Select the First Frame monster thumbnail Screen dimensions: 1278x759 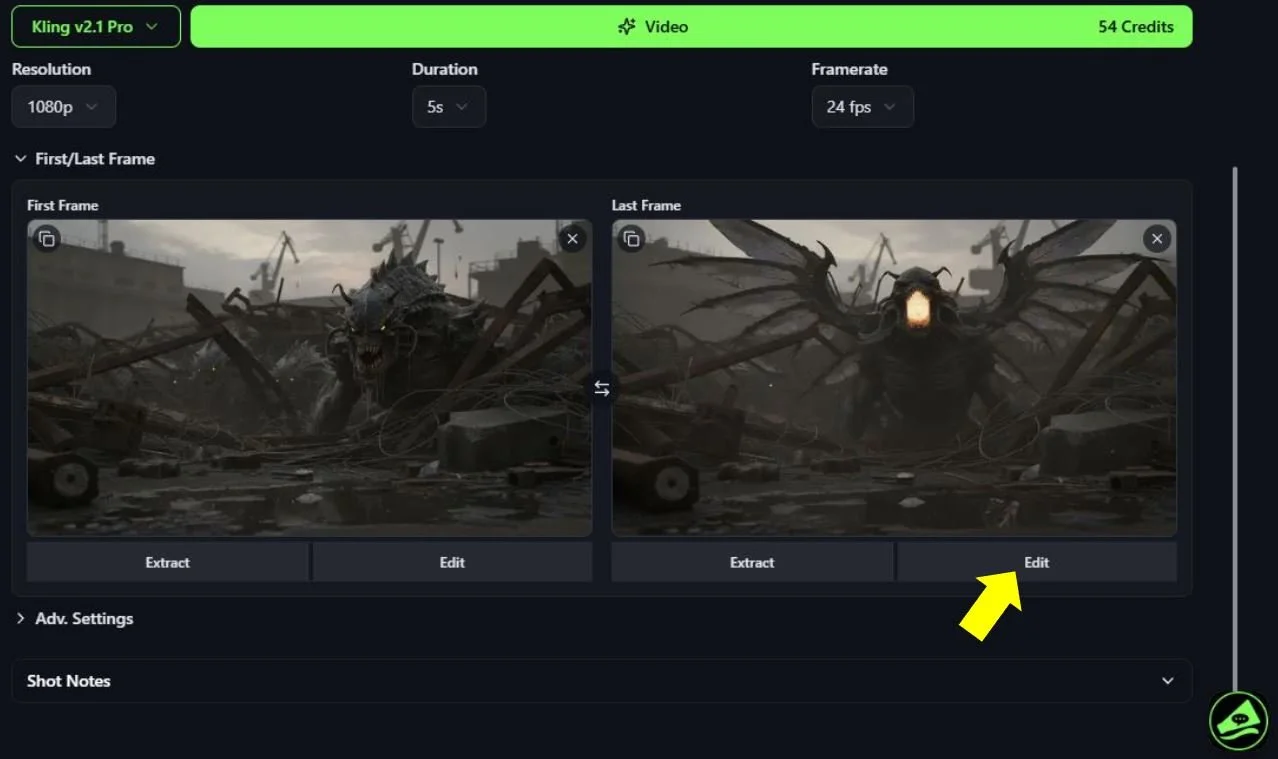[309, 378]
